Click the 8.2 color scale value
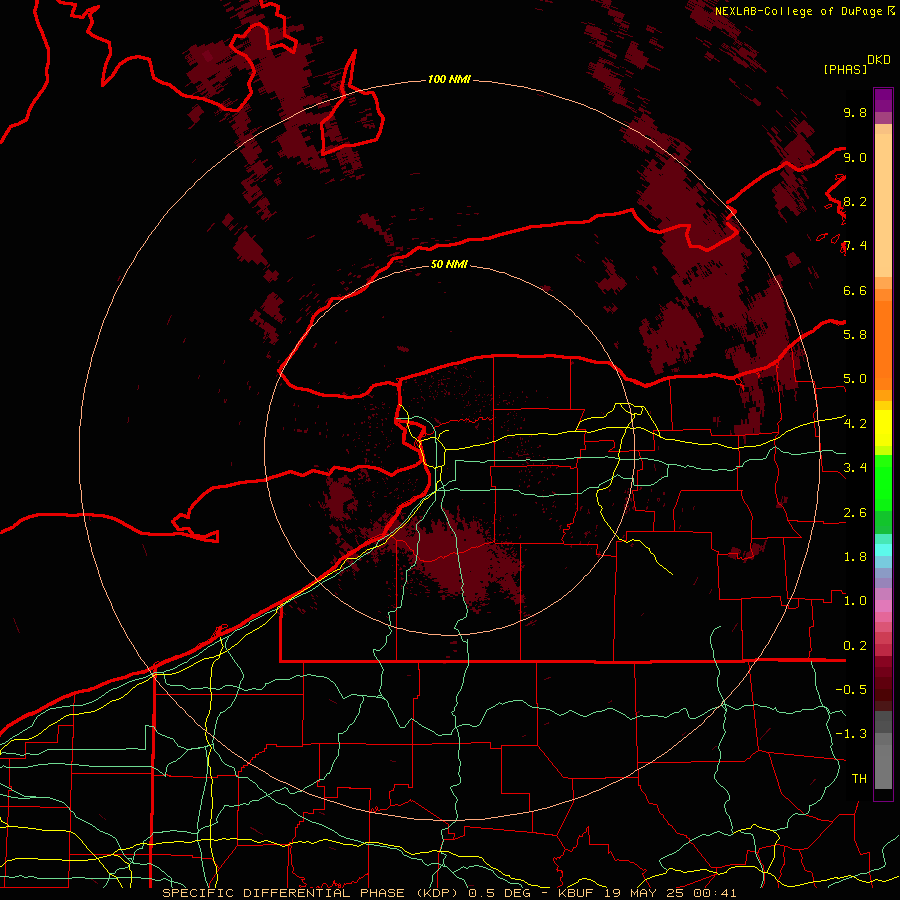 (855, 201)
